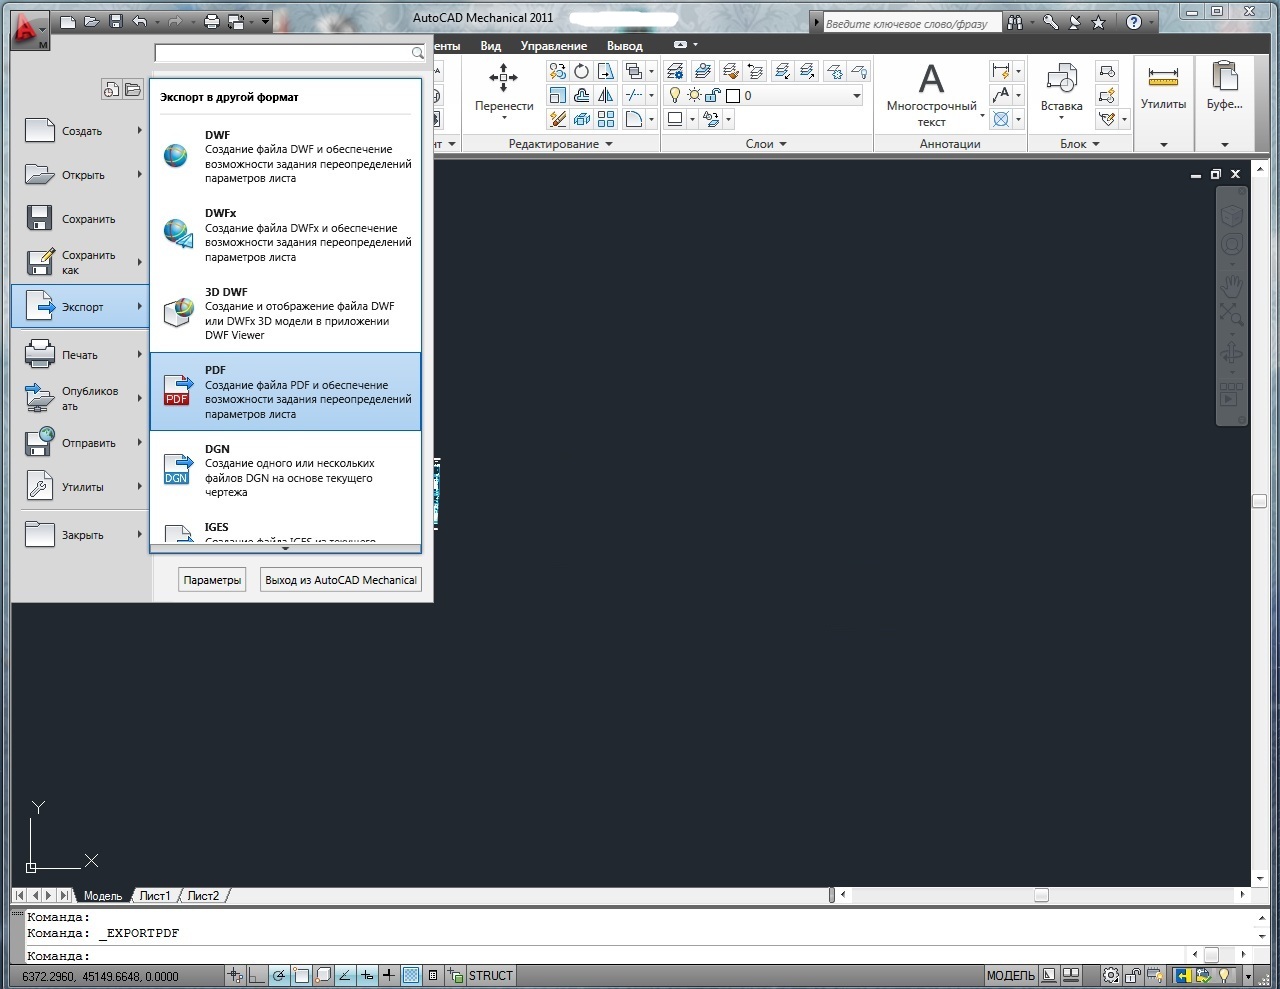Click the Undo arrow in quick access toolbar

(140, 21)
